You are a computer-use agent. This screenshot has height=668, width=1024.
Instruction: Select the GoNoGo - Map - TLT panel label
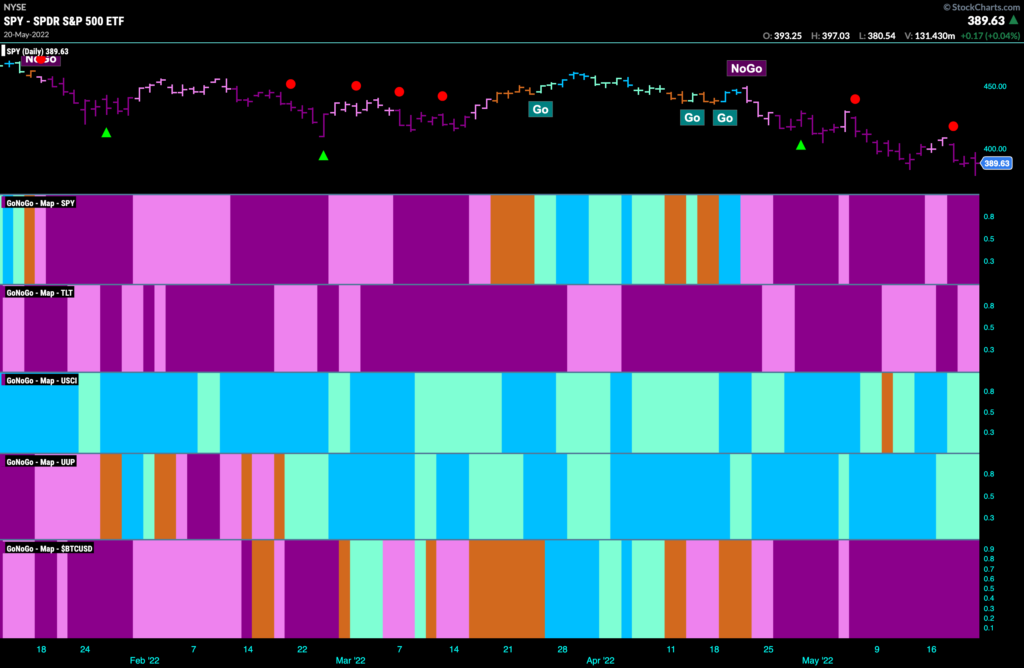[39, 293]
